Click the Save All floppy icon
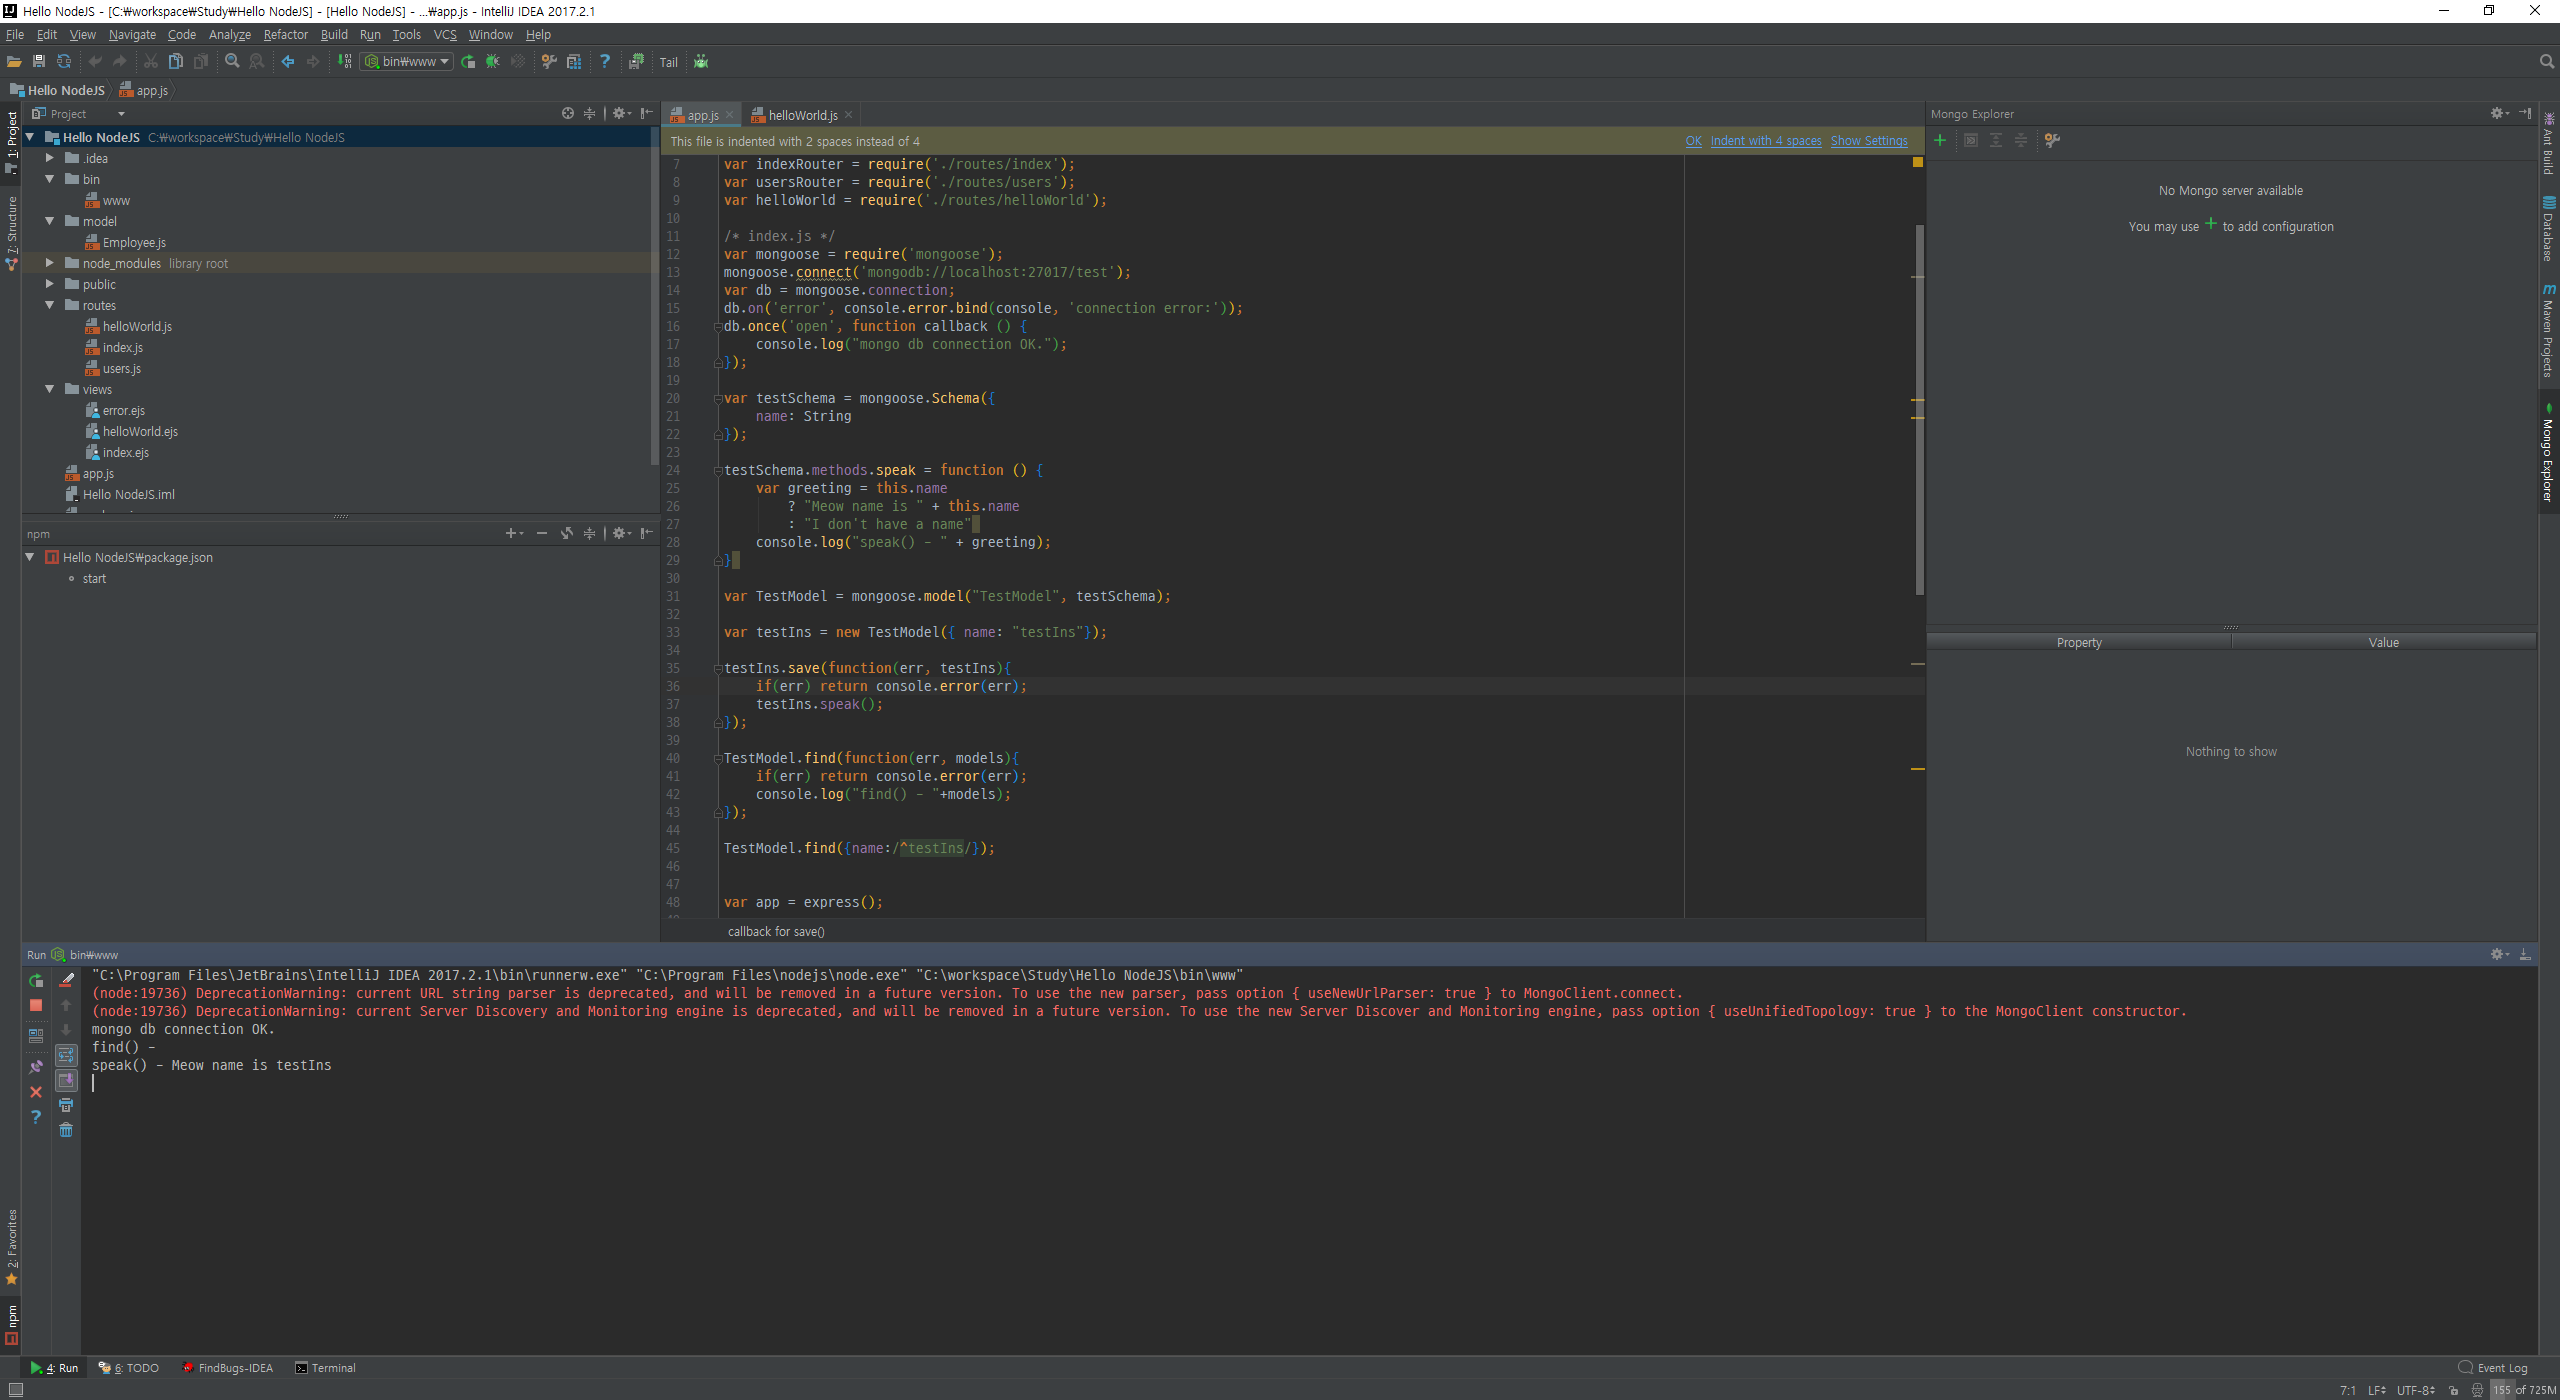The height and width of the screenshot is (1400, 2560). point(39,62)
